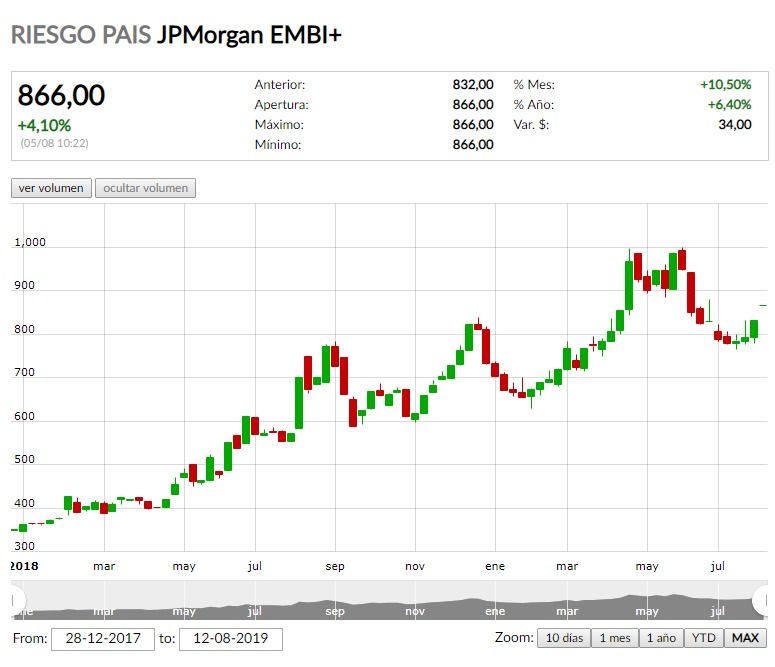
Task: Click the 'Anterior:' label
Action: 280,85
